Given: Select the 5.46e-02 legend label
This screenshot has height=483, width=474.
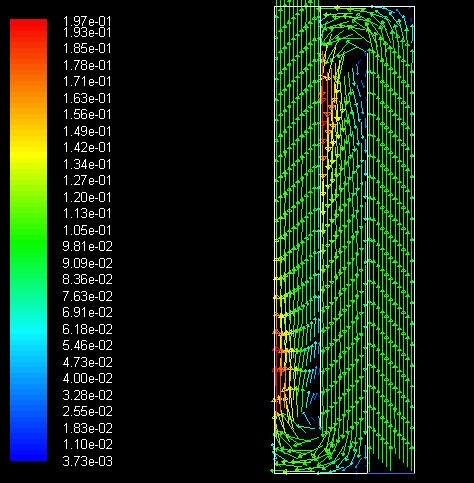Looking at the screenshot, I should click(87, 345).
